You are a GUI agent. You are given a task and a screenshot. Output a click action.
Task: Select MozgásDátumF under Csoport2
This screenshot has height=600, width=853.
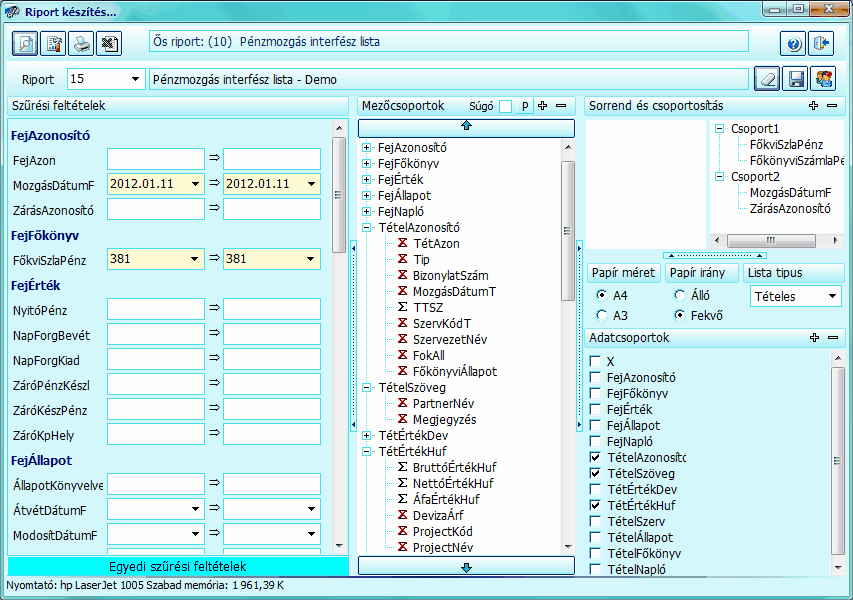[x=790, y=193]
